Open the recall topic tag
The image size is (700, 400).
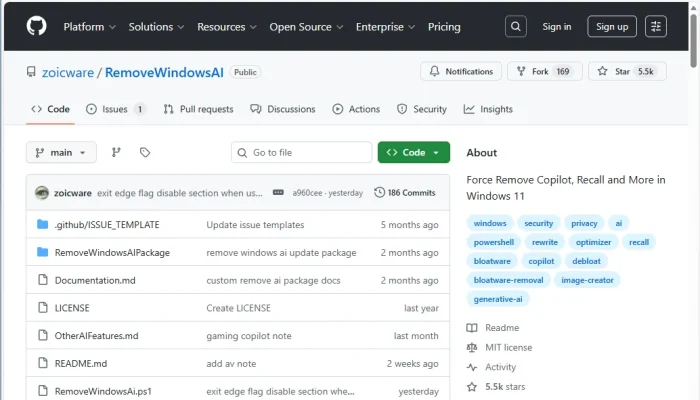pos(639,242)
